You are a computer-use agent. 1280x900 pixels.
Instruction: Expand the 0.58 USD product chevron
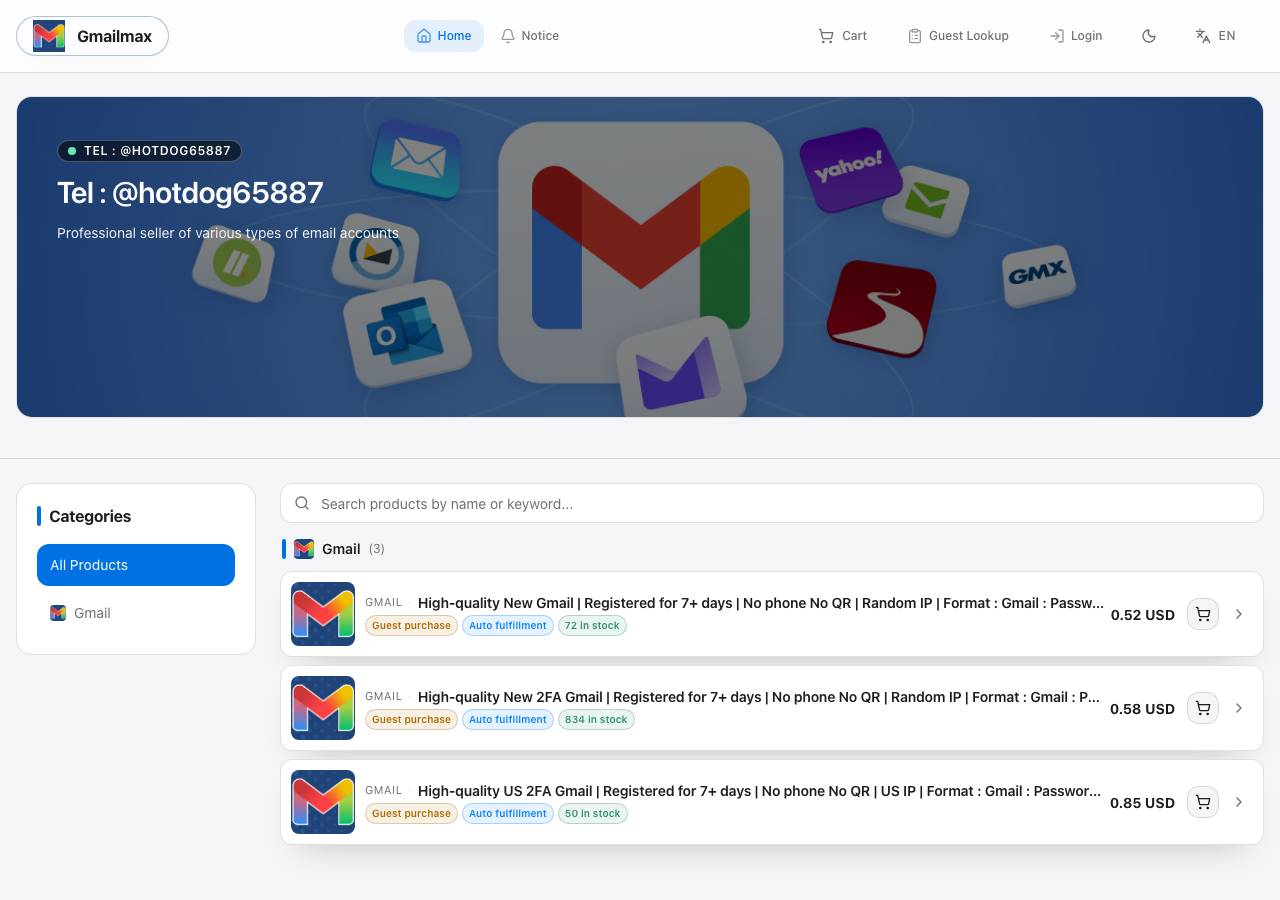click(1239, 708)
